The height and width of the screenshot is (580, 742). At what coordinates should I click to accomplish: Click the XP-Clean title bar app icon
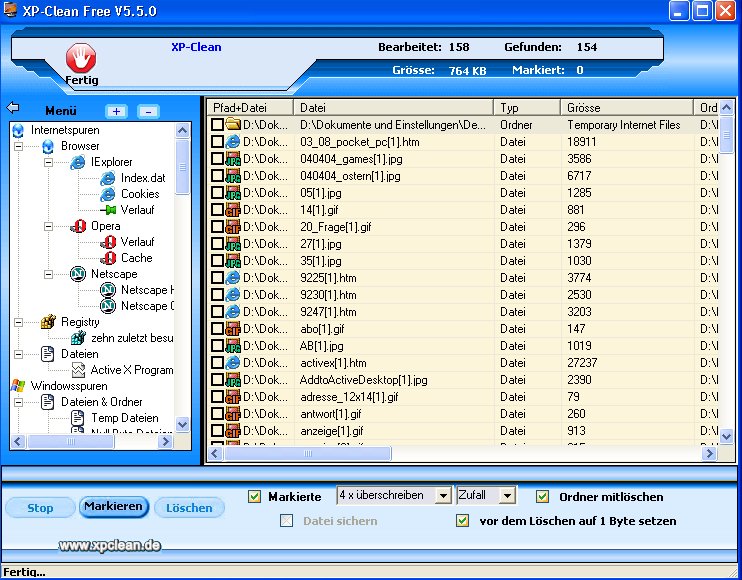click(10, 9)
